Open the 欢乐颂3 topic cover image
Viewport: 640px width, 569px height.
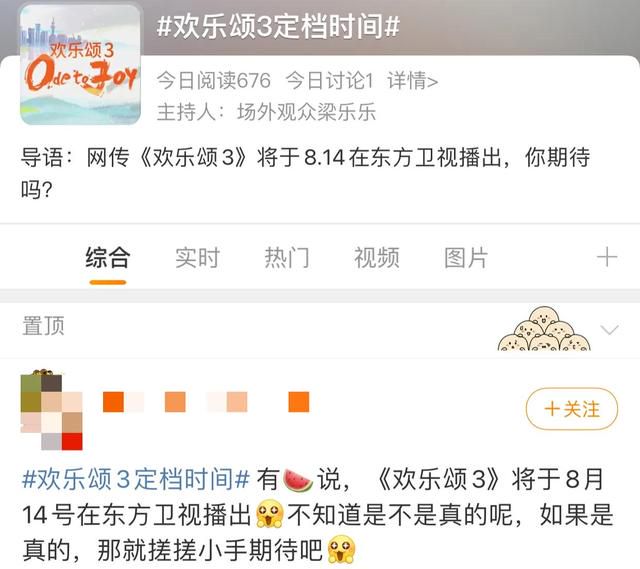pos(80,64)
